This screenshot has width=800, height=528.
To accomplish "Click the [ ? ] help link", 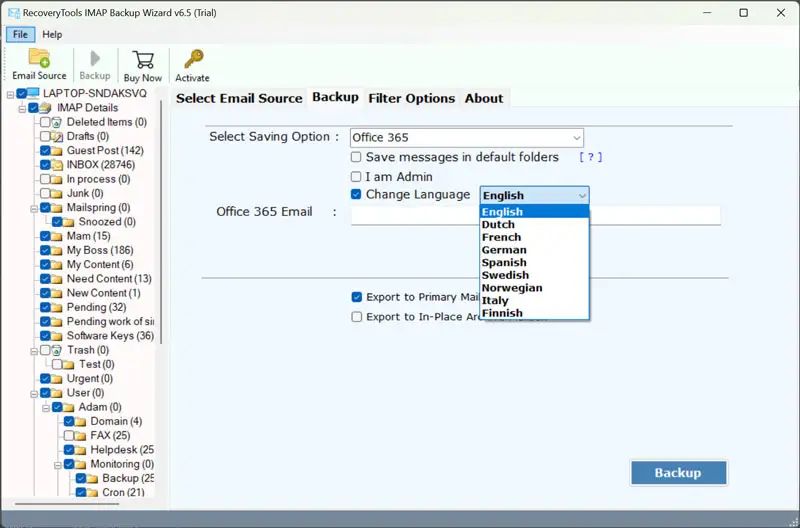I will point(590,157).
